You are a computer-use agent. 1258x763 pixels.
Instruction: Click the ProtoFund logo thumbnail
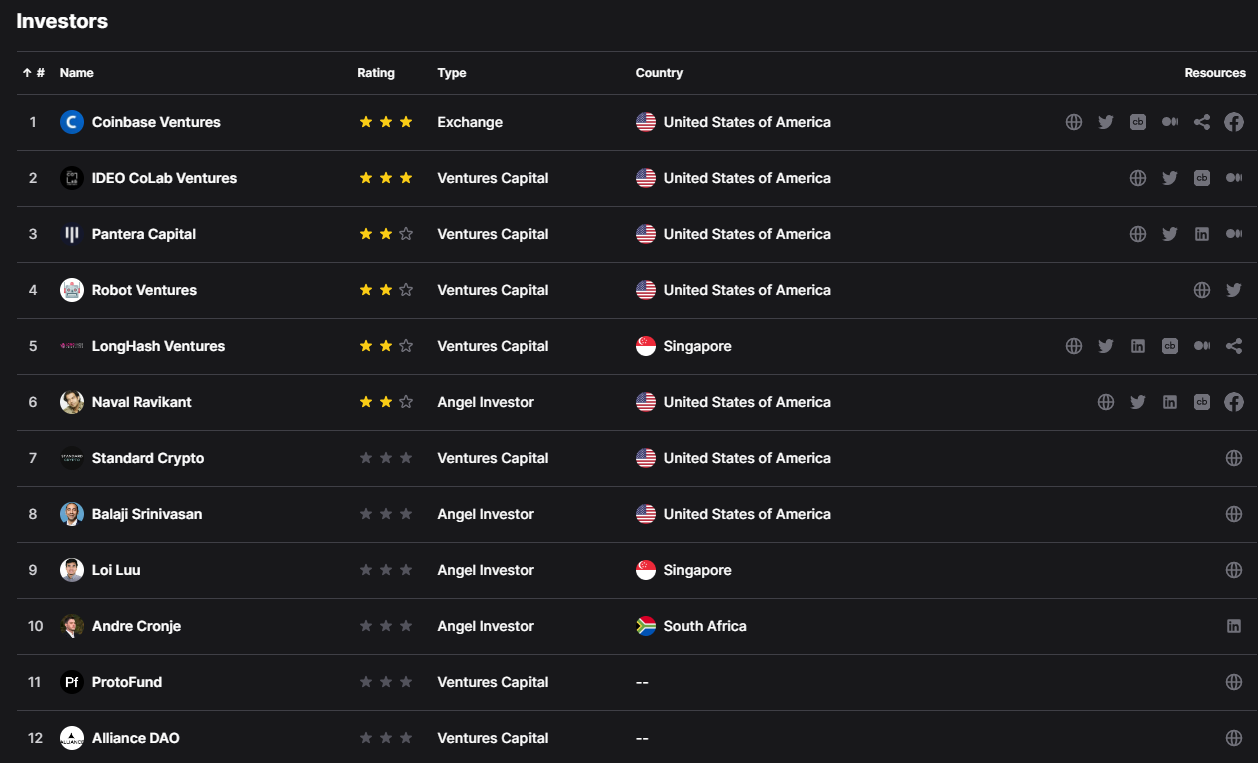pos(72,682)
